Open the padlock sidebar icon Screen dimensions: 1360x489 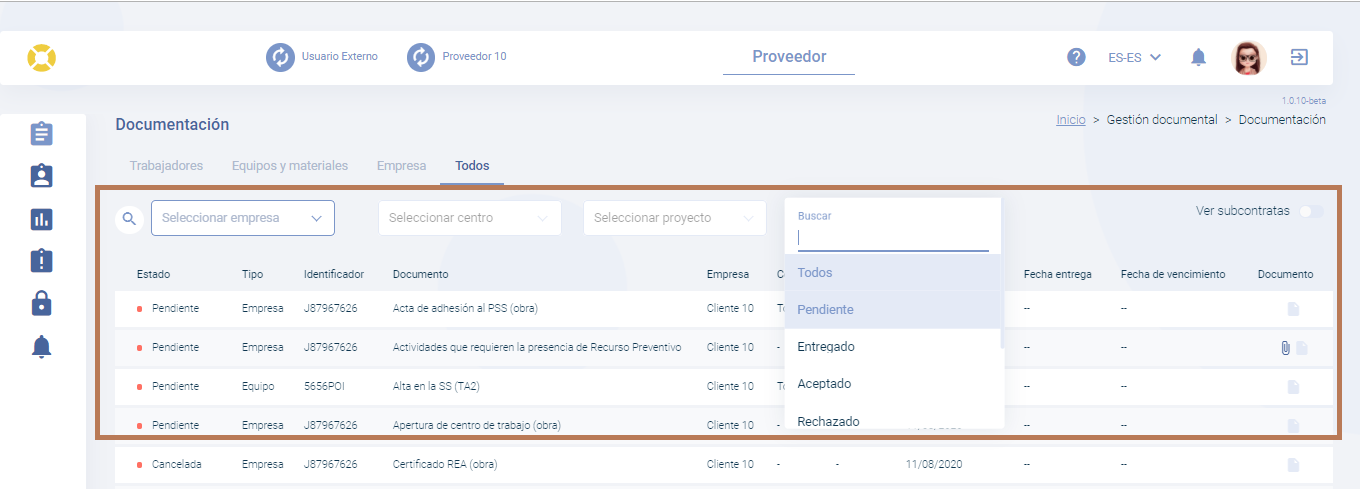pyautogui.click(x=41, y=303)
